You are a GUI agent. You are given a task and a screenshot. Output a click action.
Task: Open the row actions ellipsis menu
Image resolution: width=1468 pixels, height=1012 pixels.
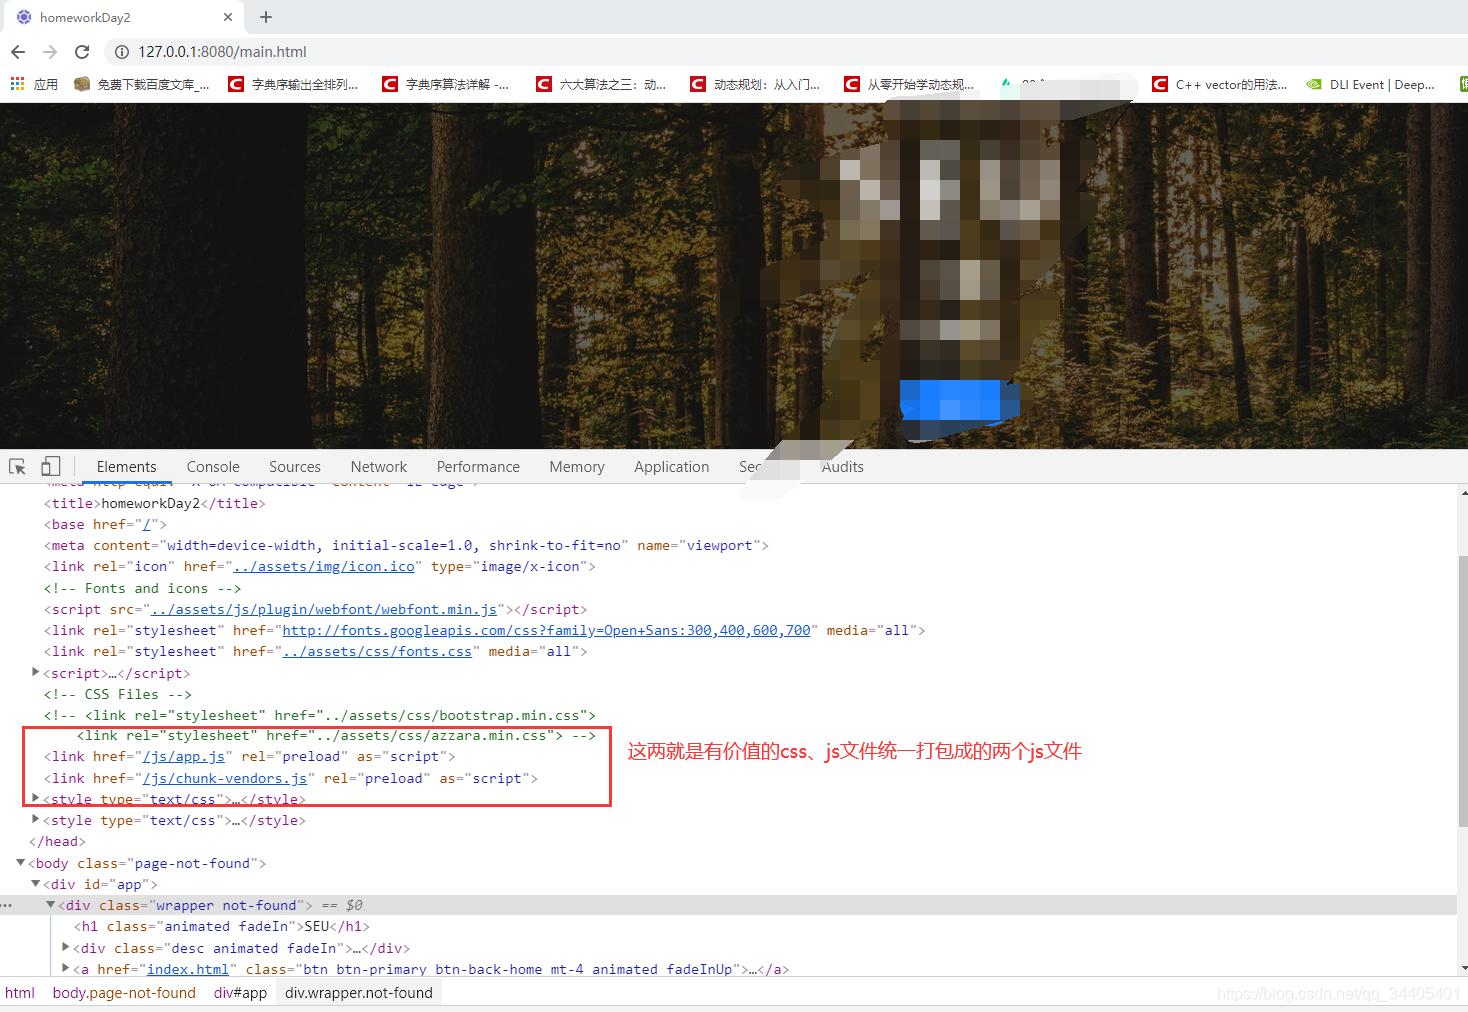coord(7,905)
